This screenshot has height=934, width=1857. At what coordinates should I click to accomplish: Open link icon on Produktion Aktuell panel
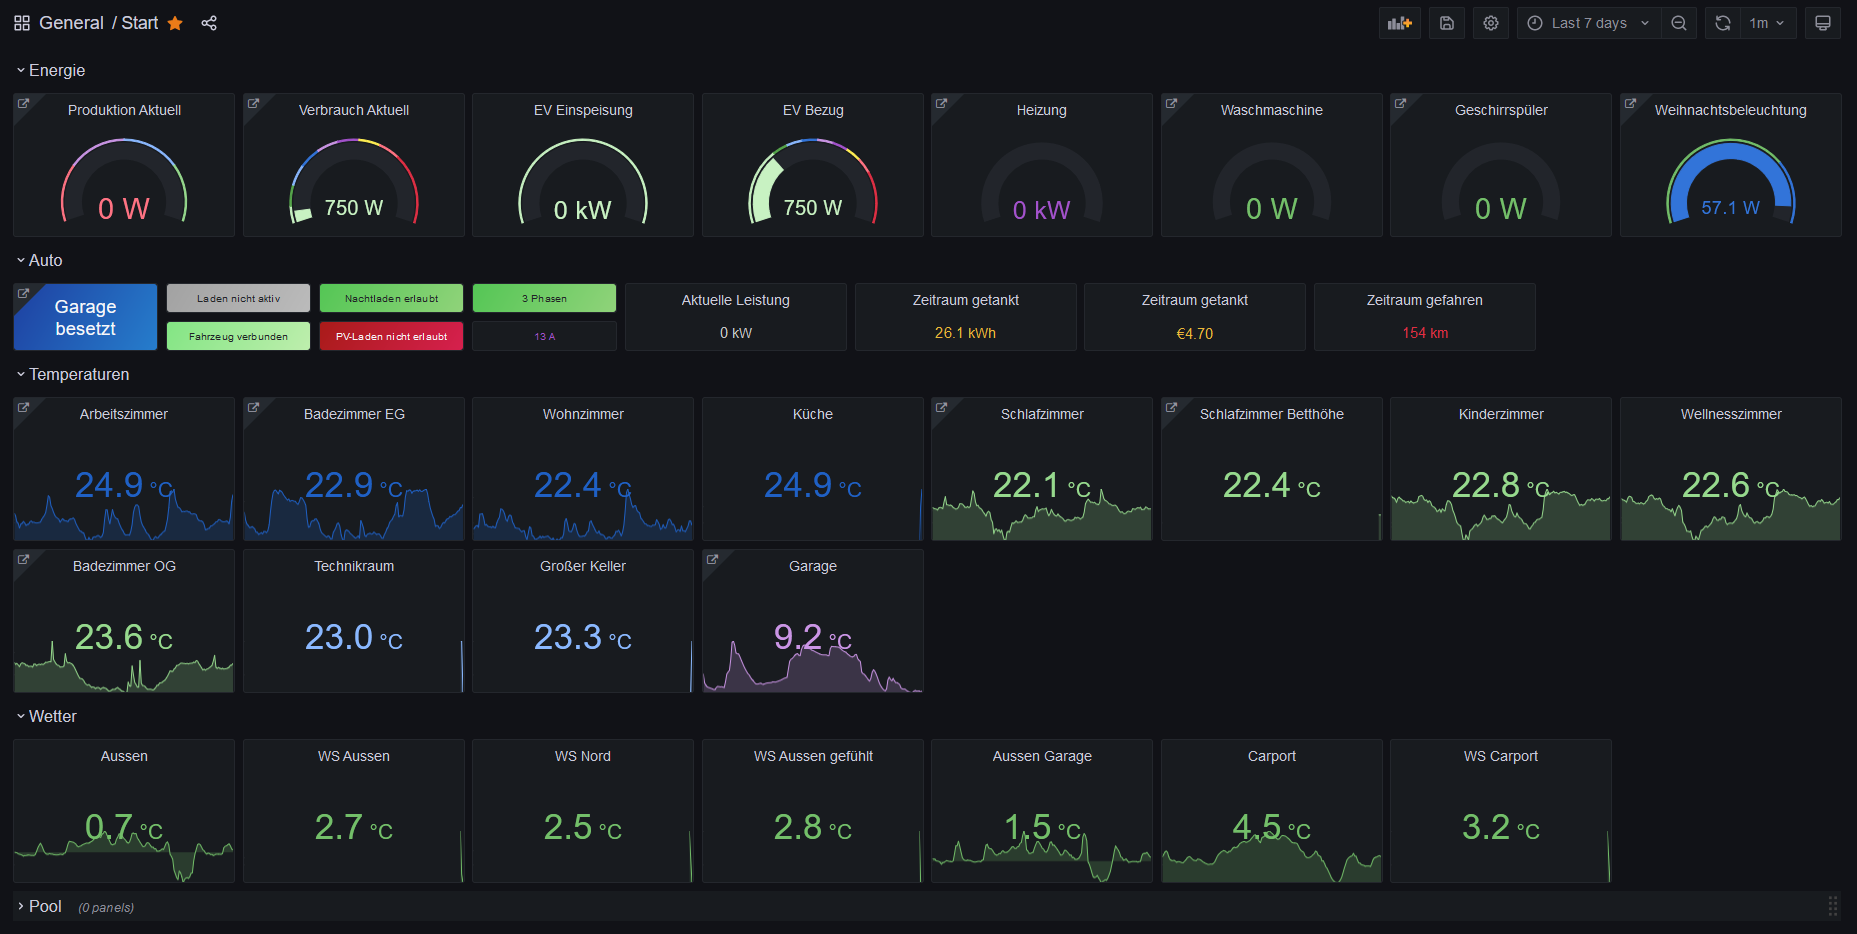[24, 103]
